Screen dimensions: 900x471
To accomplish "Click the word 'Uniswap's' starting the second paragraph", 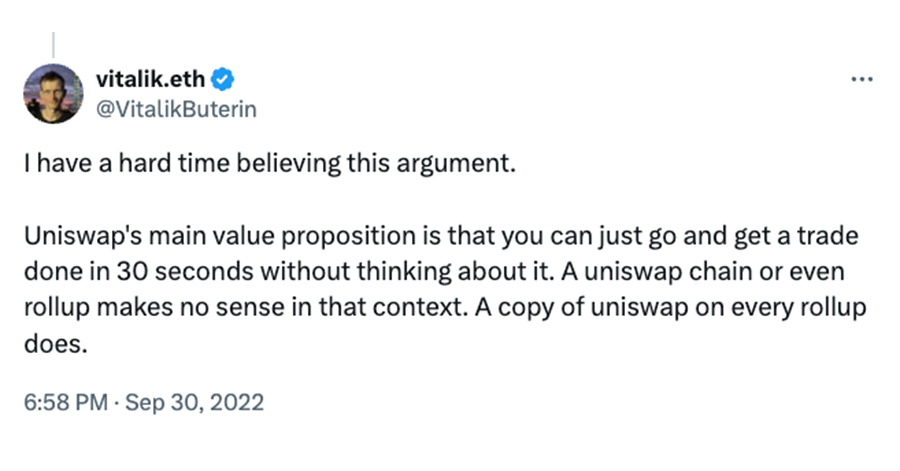I will (x=83, y=236).
